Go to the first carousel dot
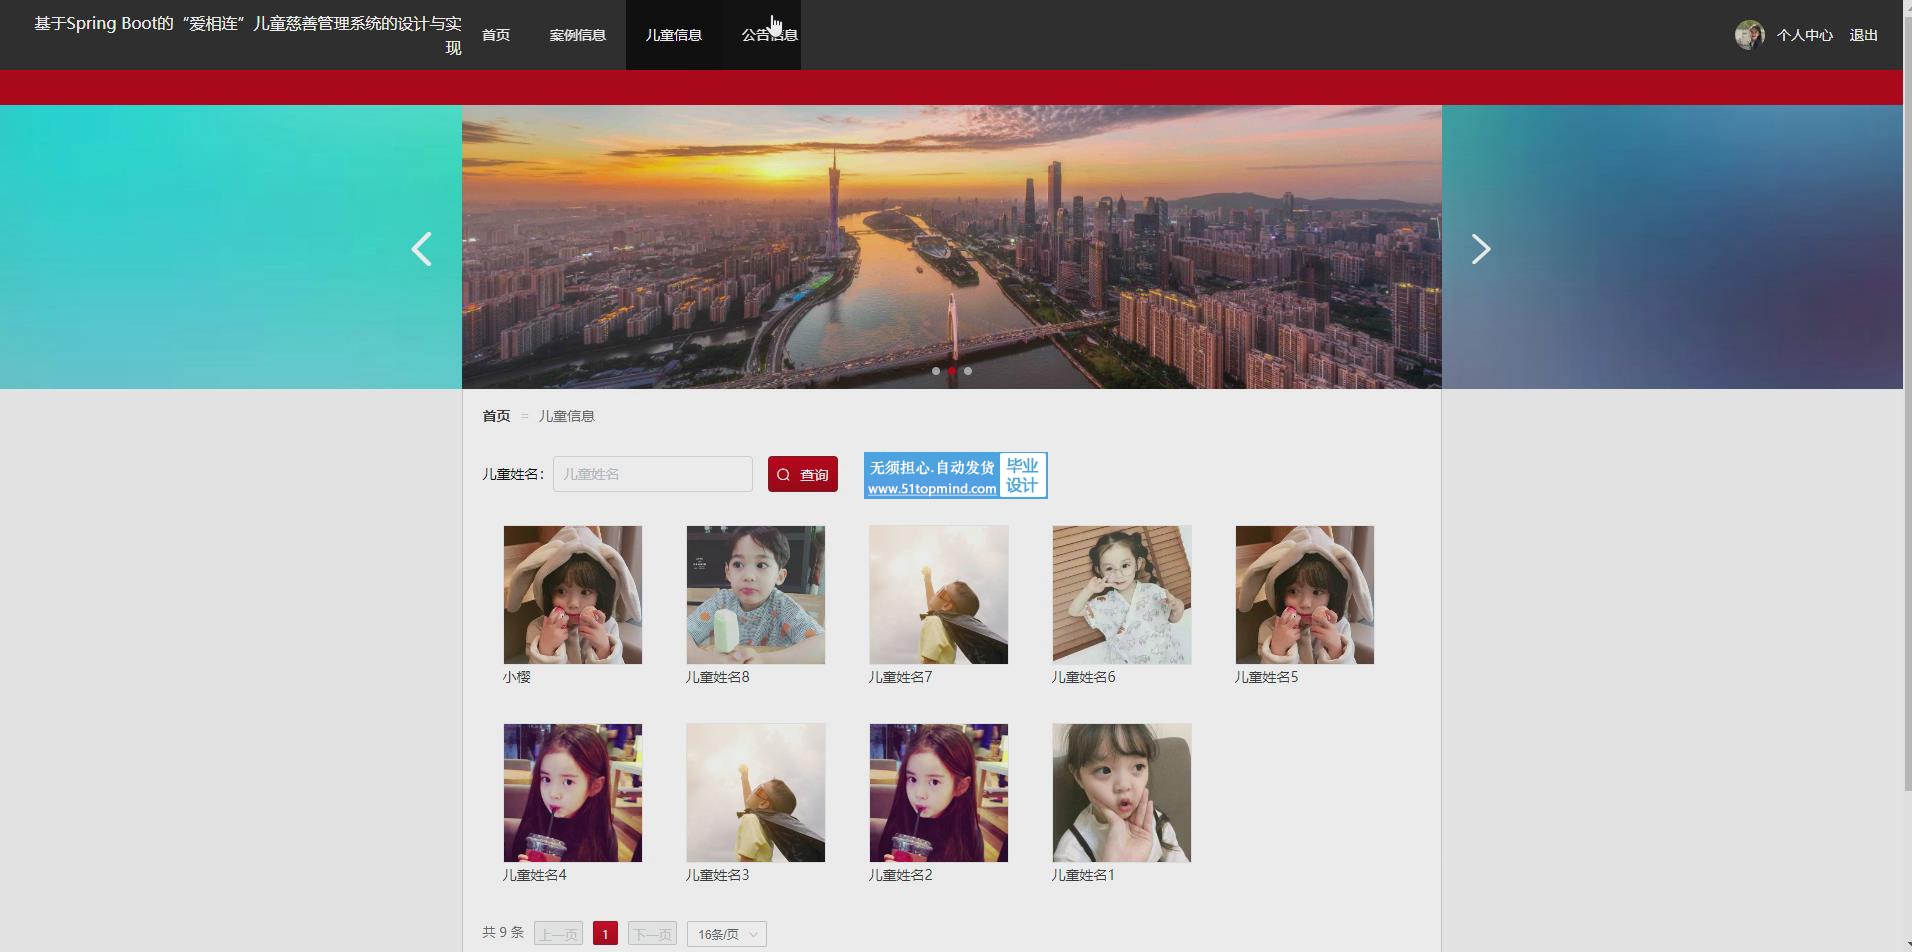Image resolution: width=1912 pixels, height=952 pixels. tap(936, 371)
